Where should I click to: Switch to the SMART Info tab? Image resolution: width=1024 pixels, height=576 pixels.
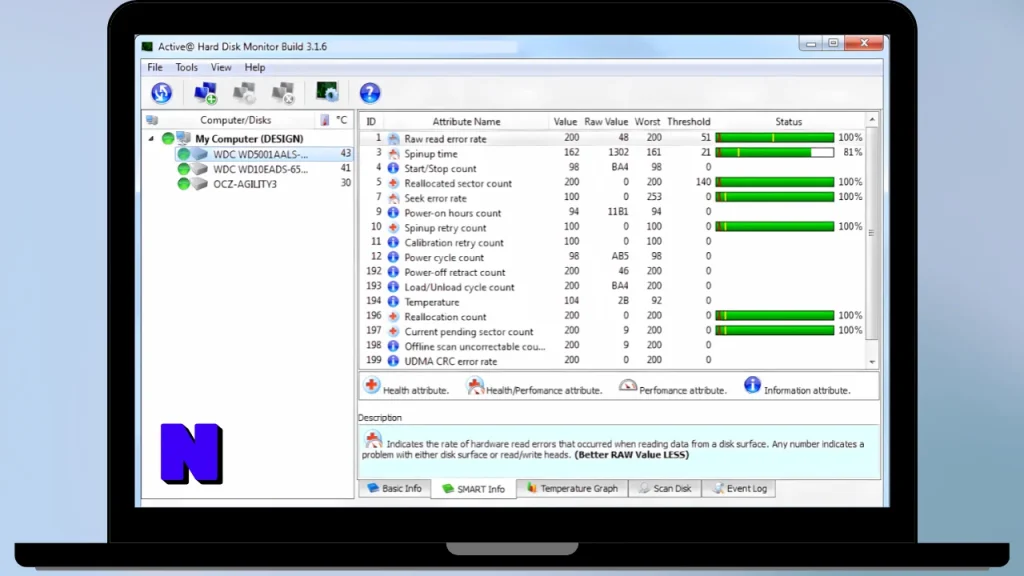[x=473, y=489]
